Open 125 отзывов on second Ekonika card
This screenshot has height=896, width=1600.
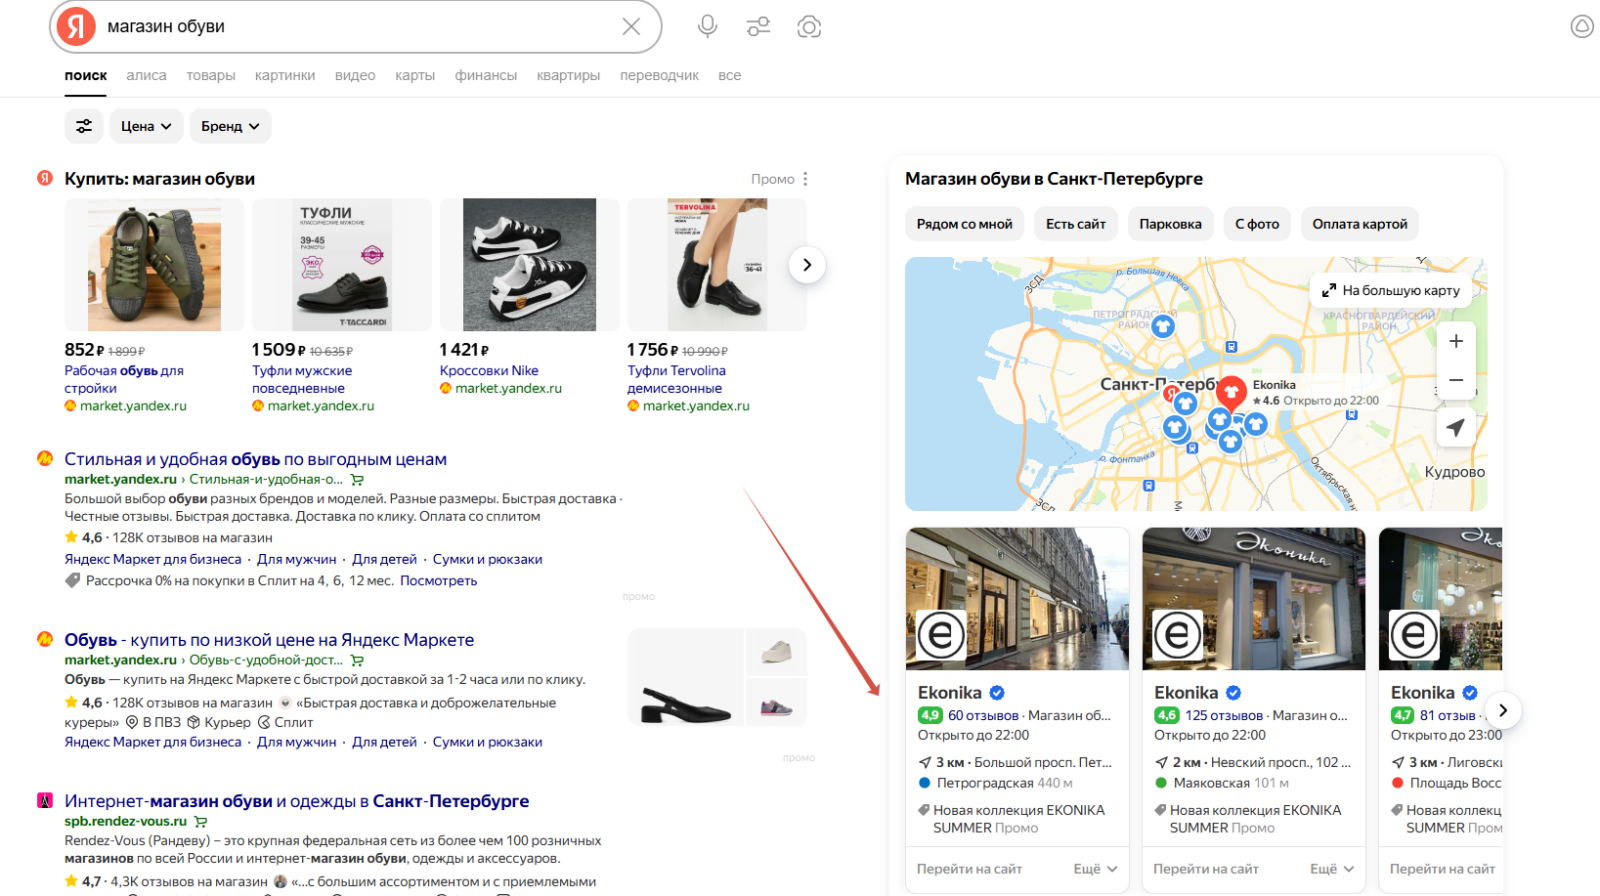pos(1223,715)
